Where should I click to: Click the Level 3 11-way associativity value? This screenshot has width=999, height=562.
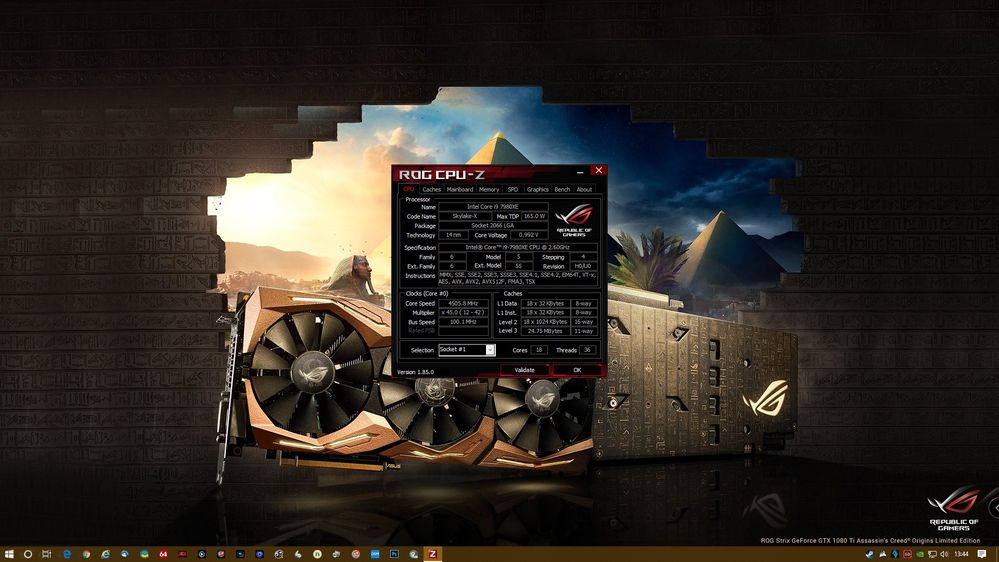[584, 331]
